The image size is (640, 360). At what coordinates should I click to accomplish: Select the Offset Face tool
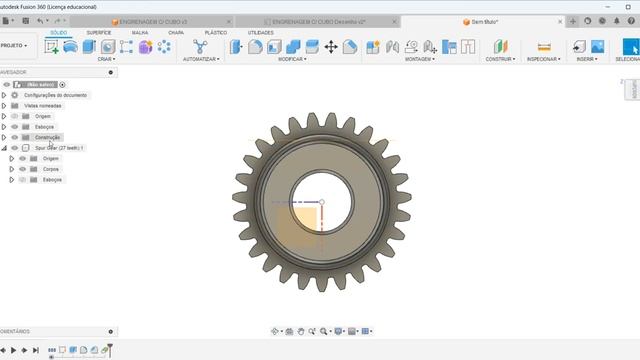pyautogui.click(x=312, y=47)
